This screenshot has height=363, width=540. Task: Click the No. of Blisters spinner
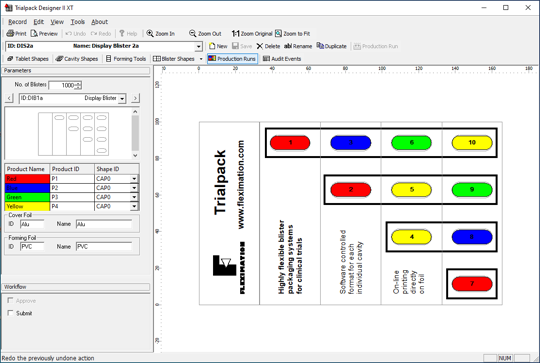(79, 85)
